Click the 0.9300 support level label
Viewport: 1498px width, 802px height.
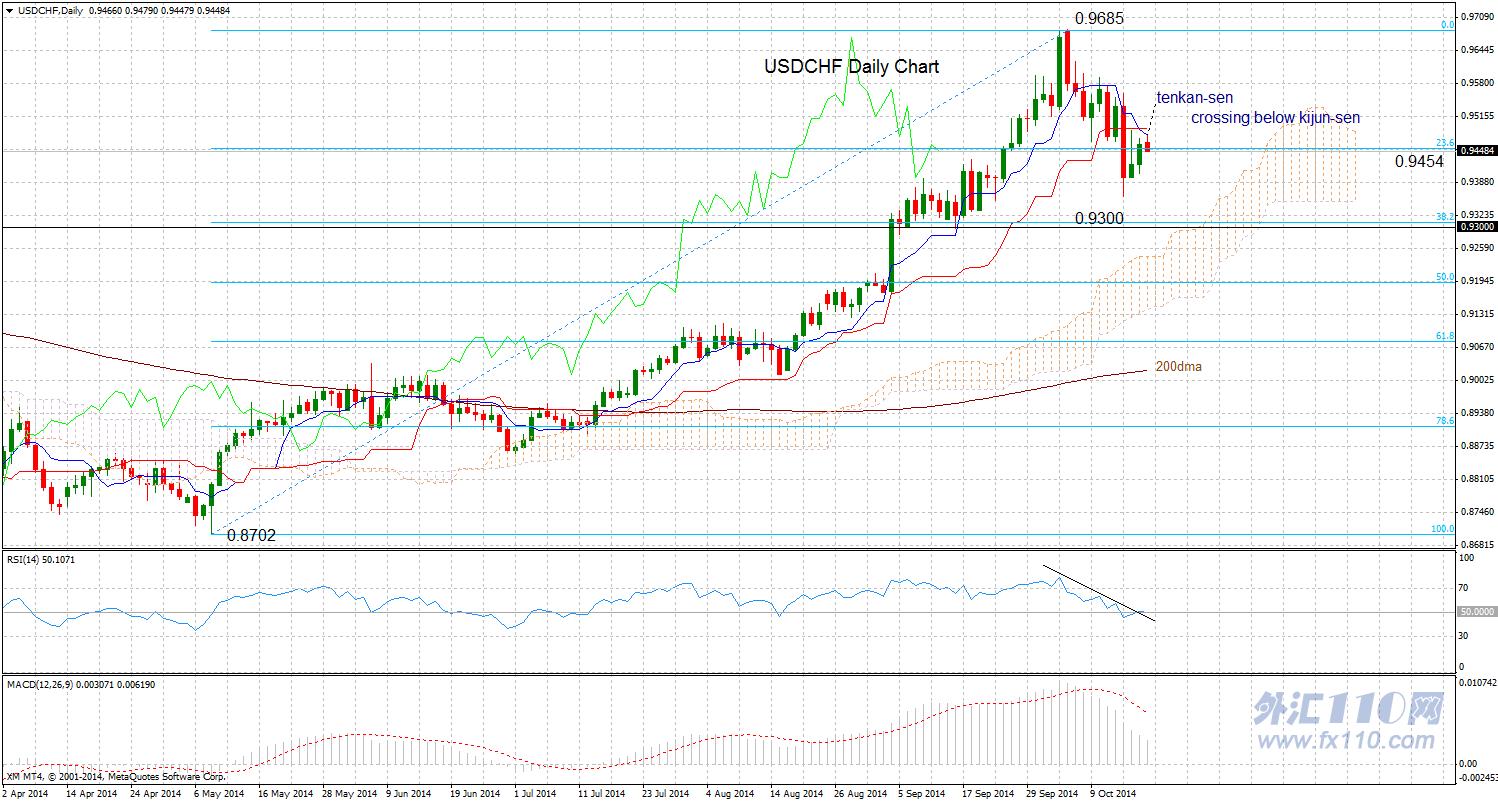[x=1100, y=218]
